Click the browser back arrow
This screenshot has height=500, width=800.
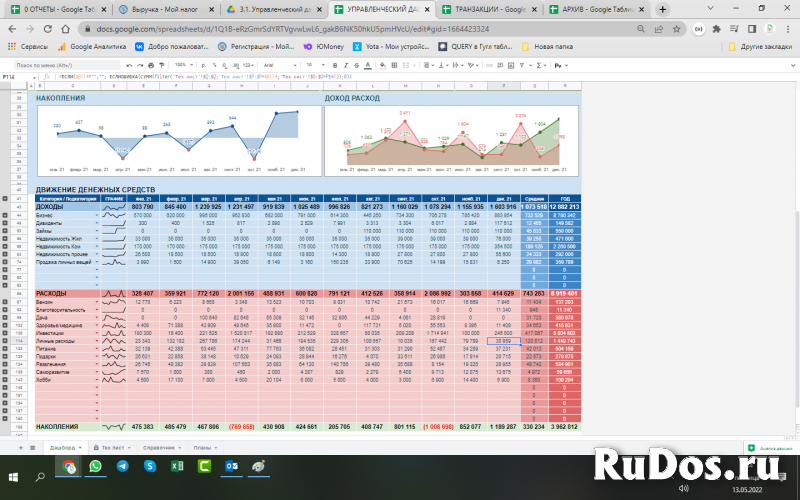pyautogui.click(x=12, y=30)
